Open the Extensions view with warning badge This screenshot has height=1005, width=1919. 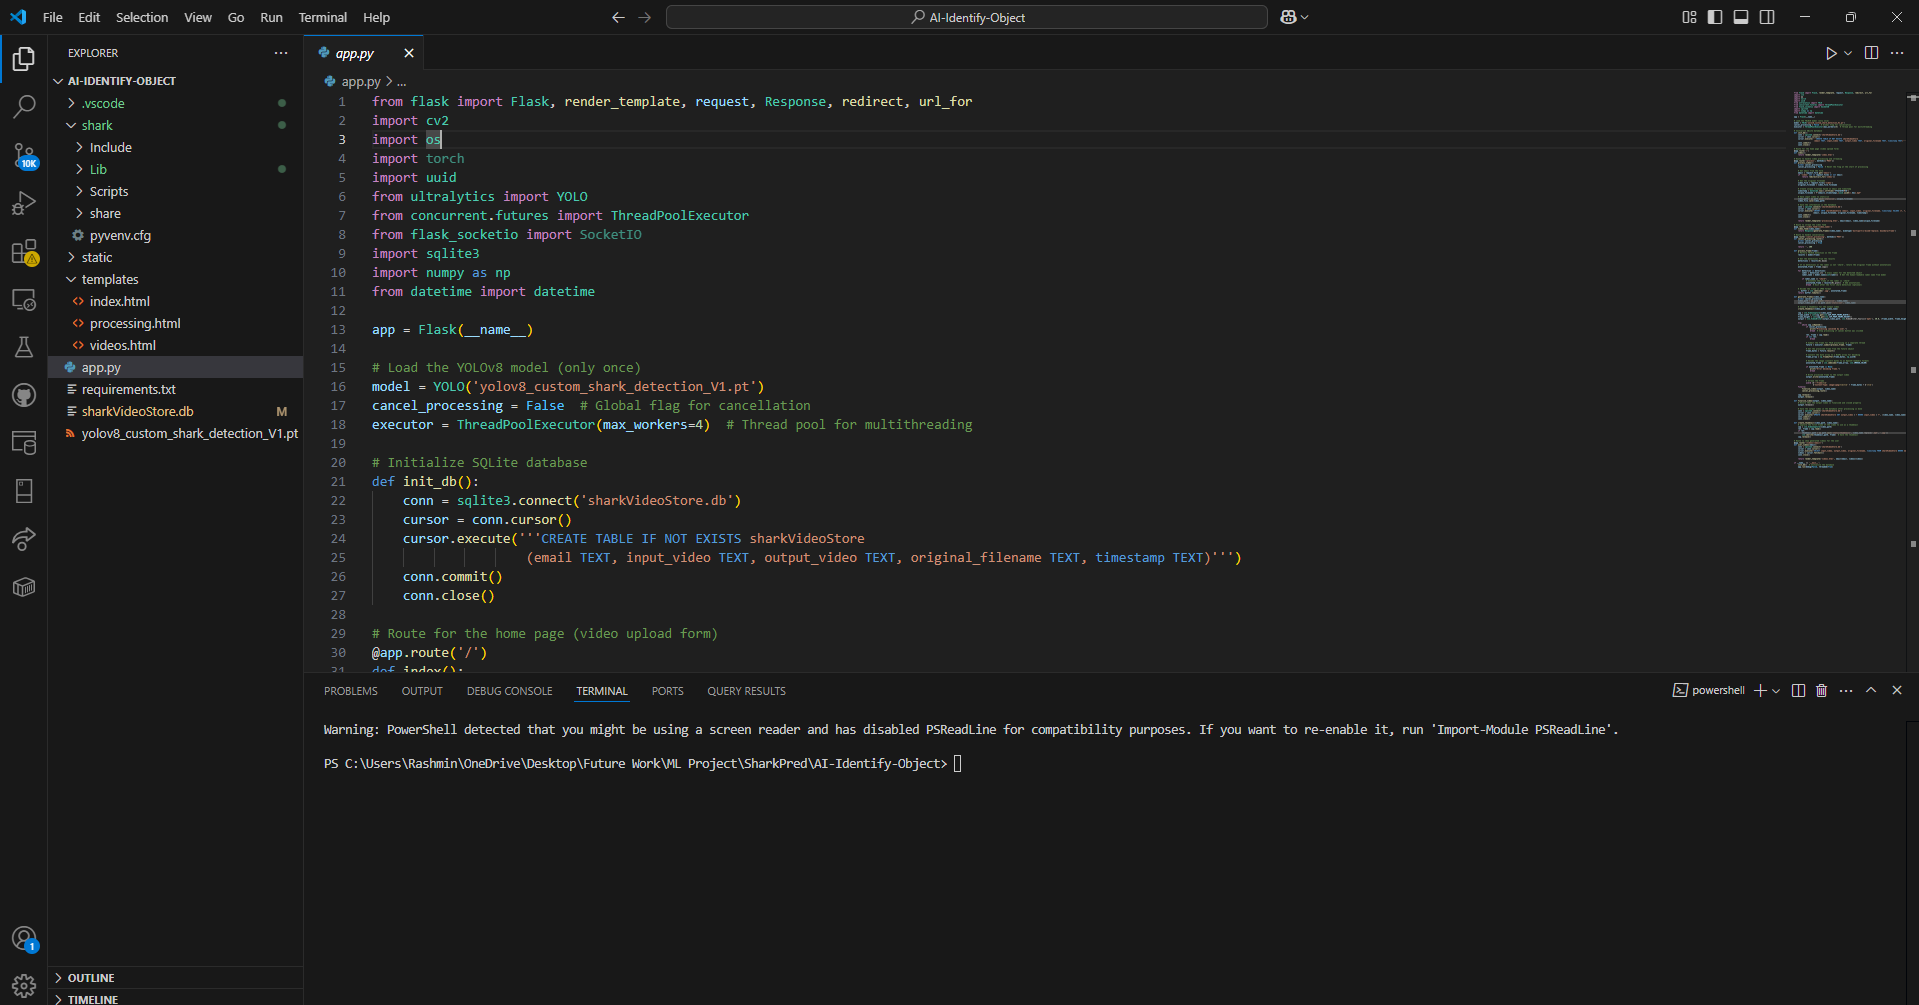click(24, 251)
